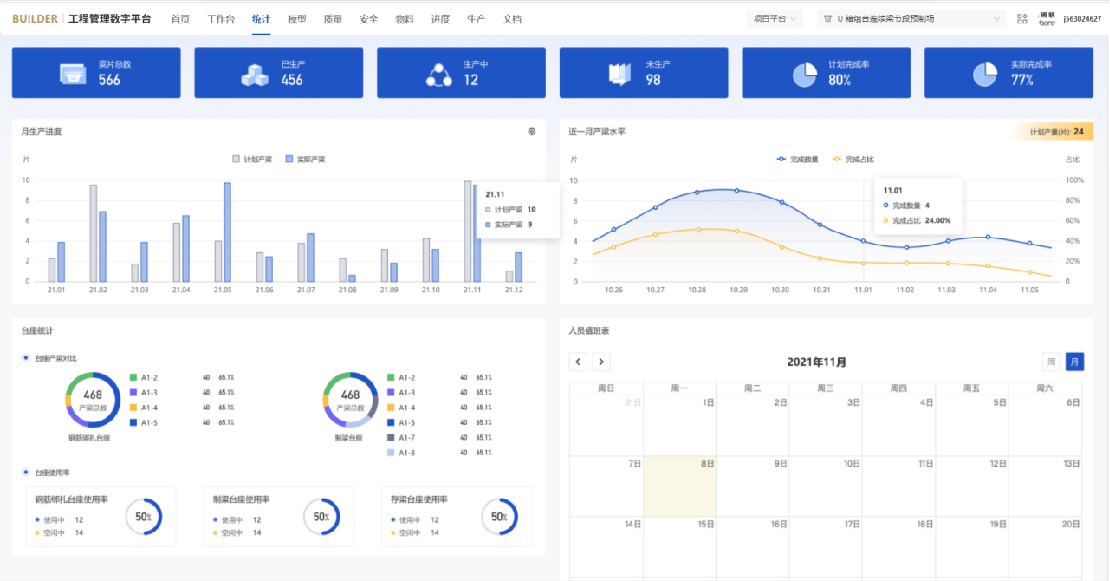This screenshot has width=1110, height=581.
Task: Click the 21.02 planned output bar
Action: click(x=93, y=234)
